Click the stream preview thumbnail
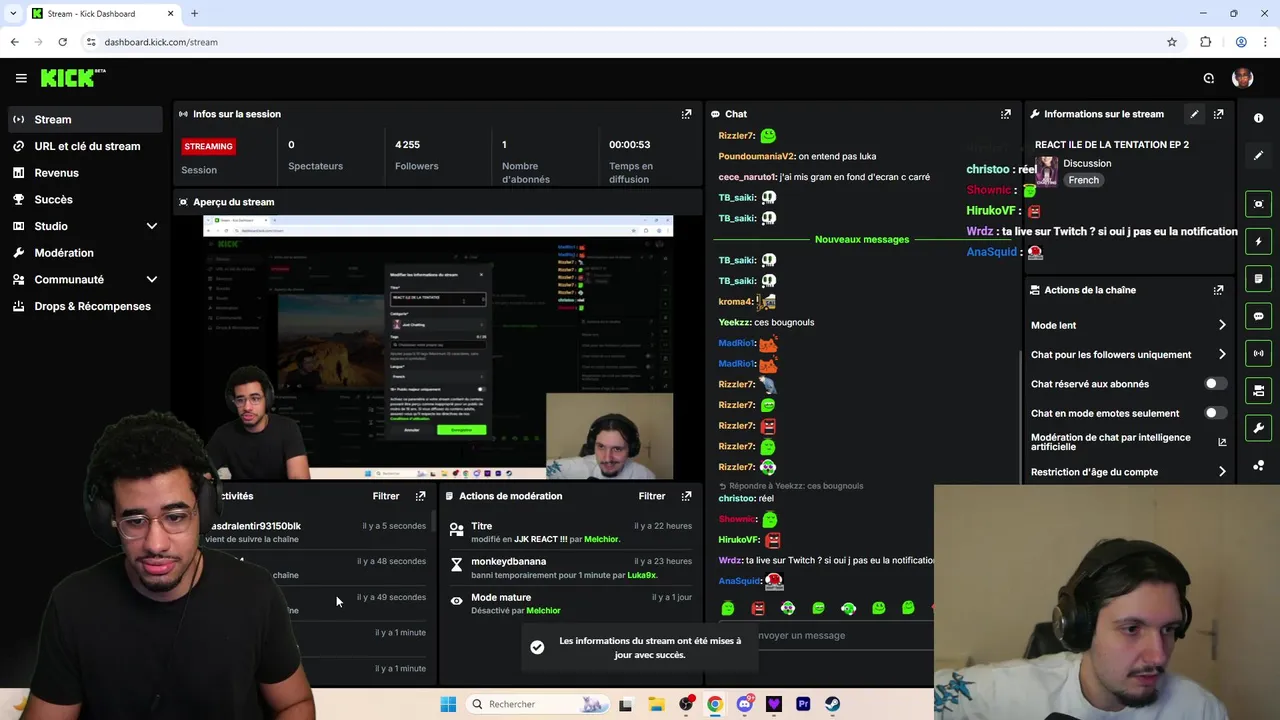This screenshot has width=1280, height=720. tap(438, 348)
